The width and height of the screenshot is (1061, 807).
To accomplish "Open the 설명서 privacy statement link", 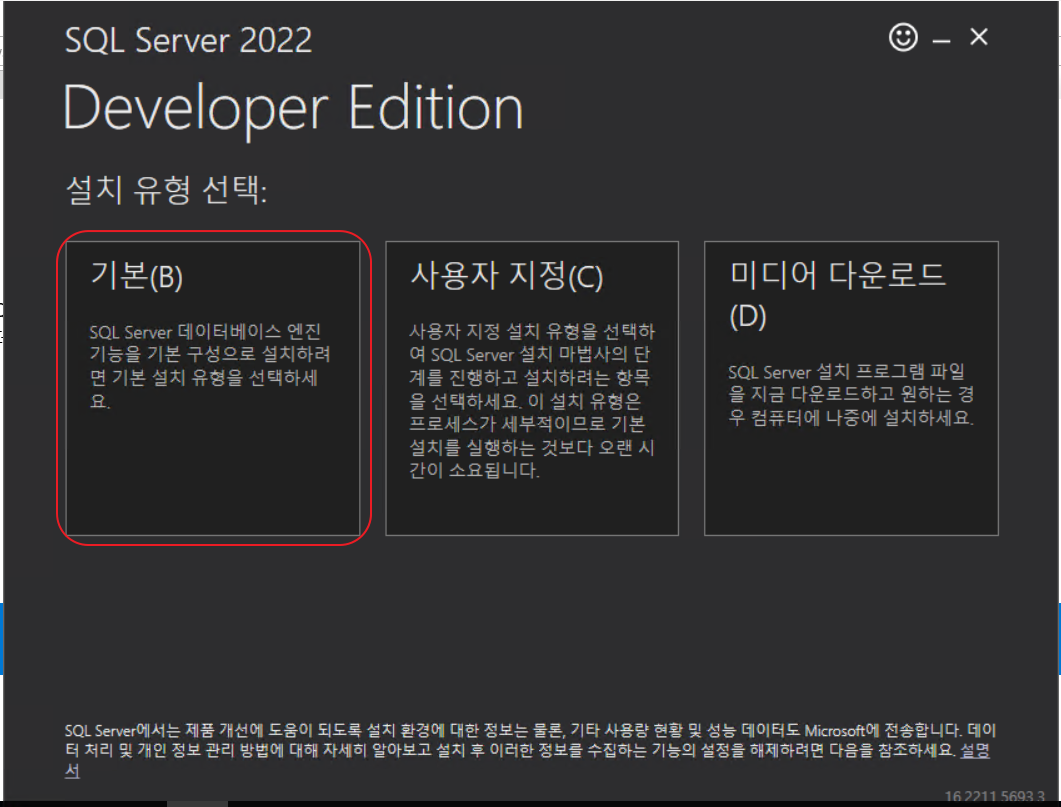I will click(x=974, y=750).
